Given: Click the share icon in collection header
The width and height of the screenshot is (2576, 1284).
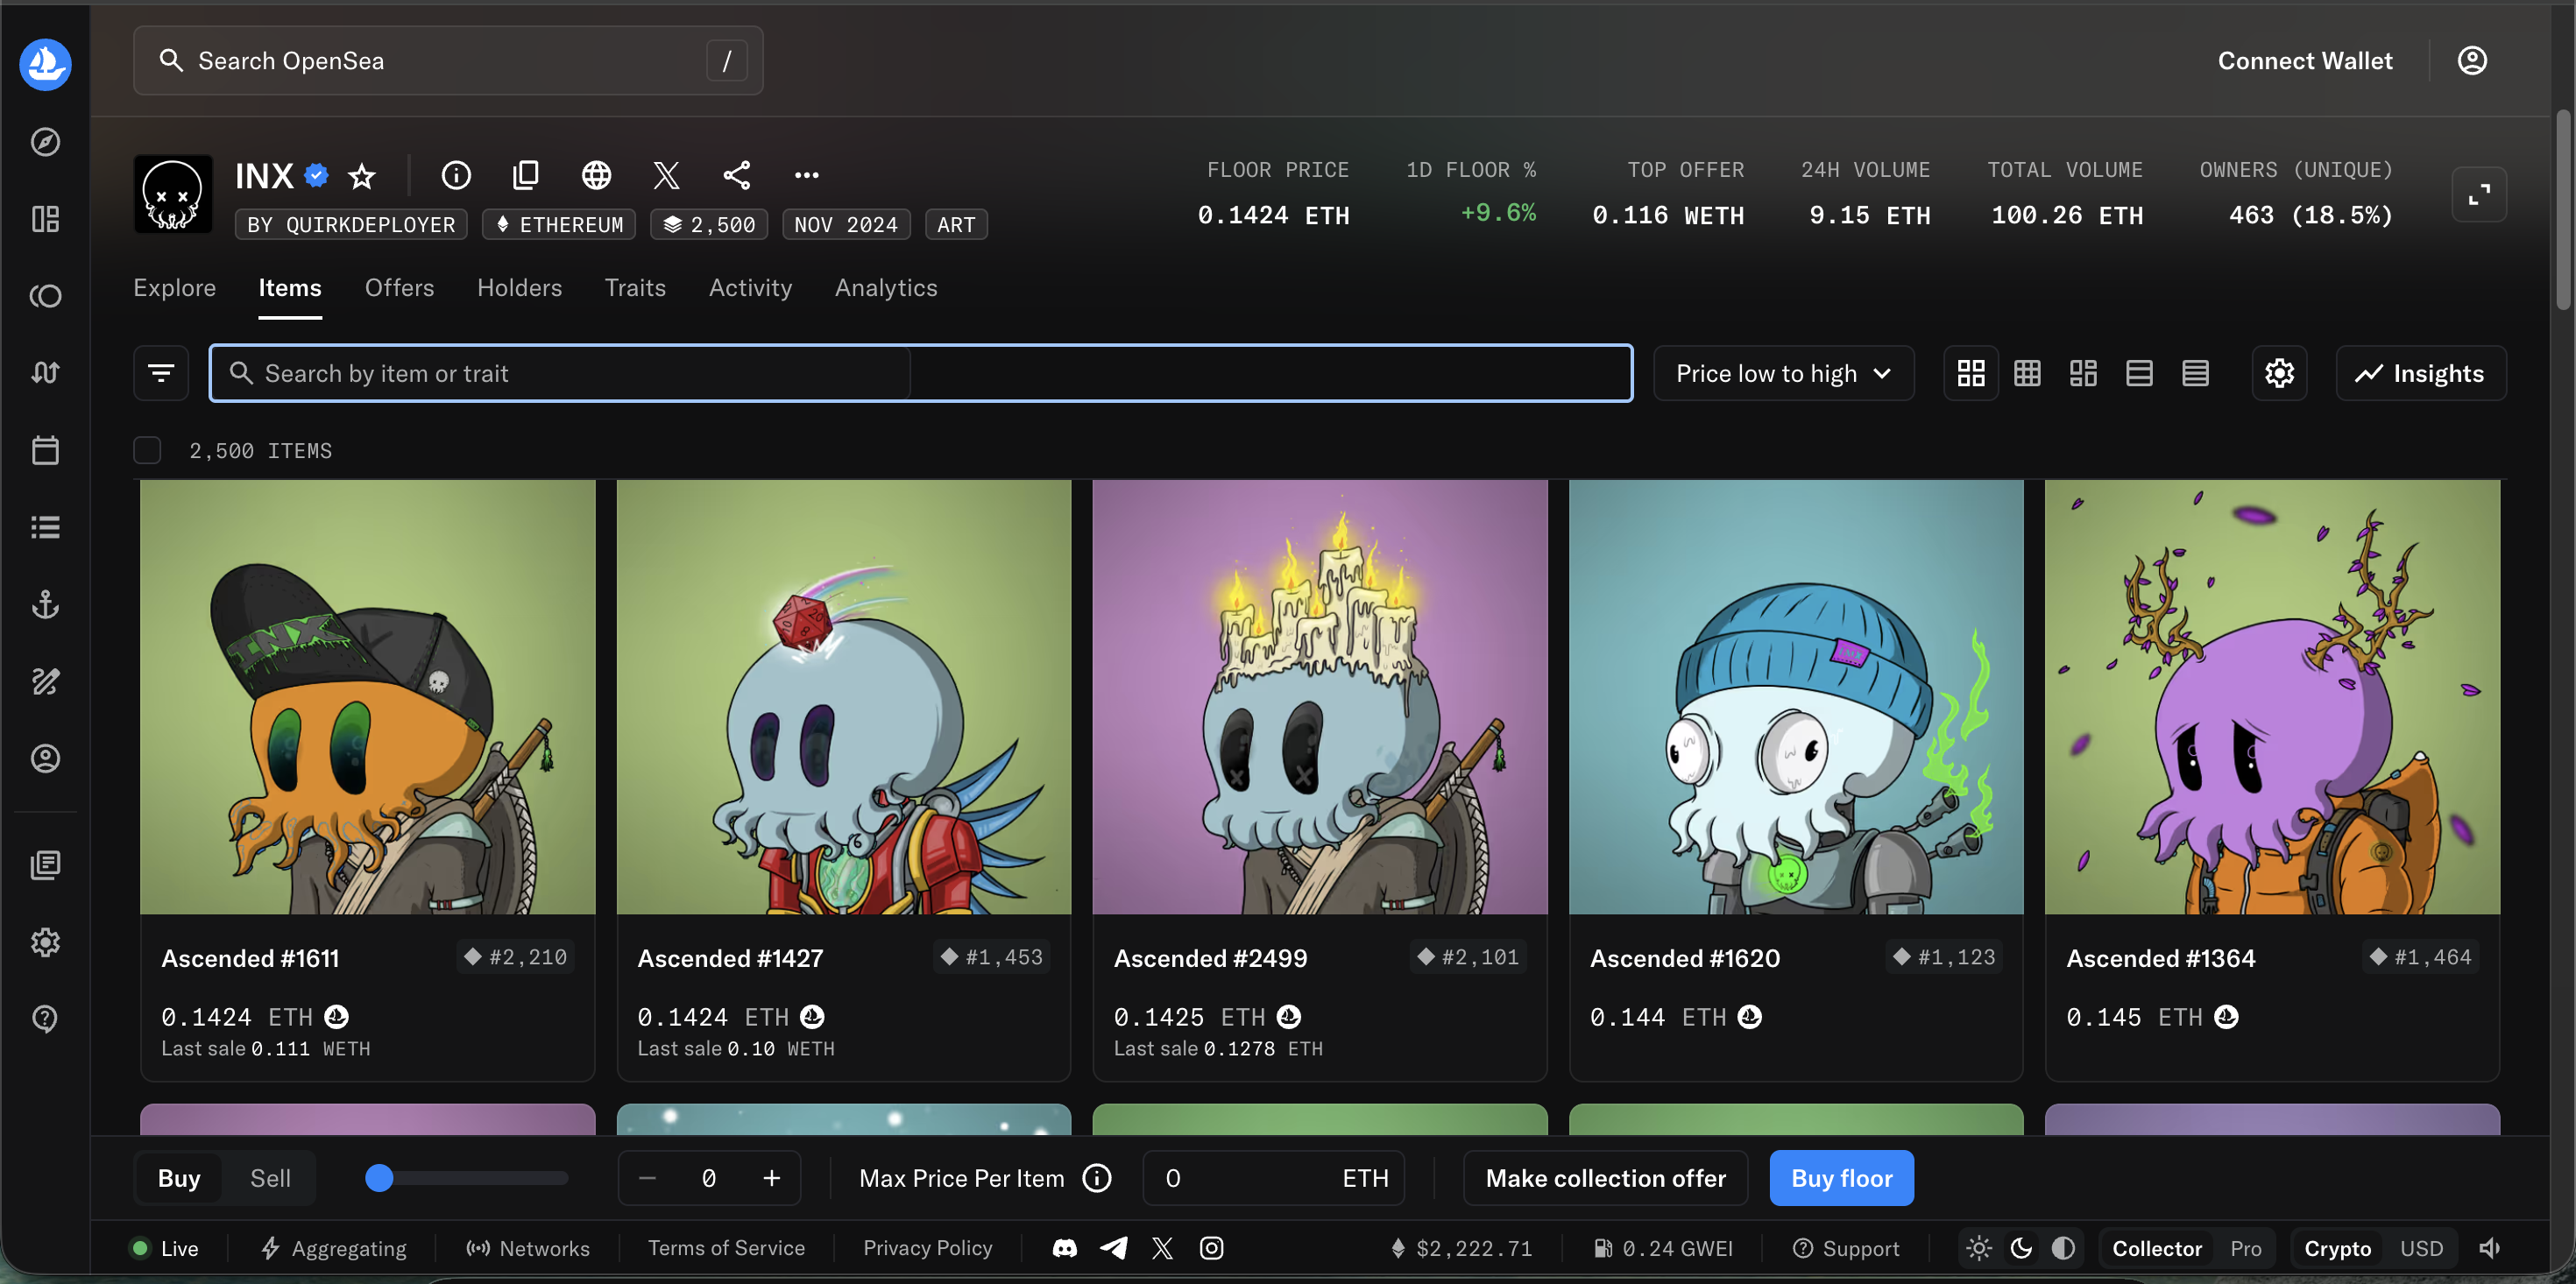Looking at the screenshot, I should point(736,176).
